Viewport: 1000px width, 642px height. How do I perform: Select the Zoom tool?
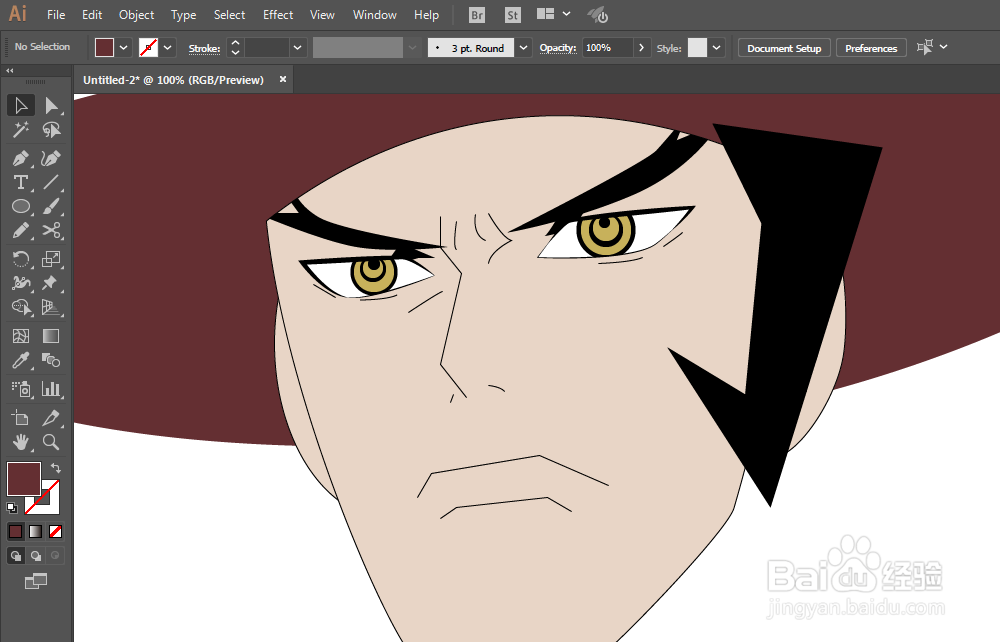(x=51, y=442)
